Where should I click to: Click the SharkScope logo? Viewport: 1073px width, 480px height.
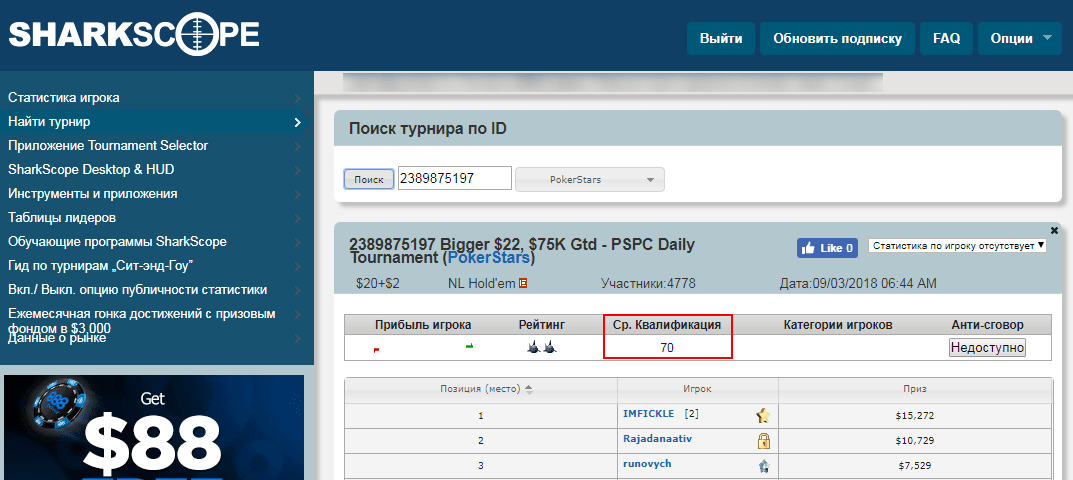pyautogui.click(x=134, y=35)
